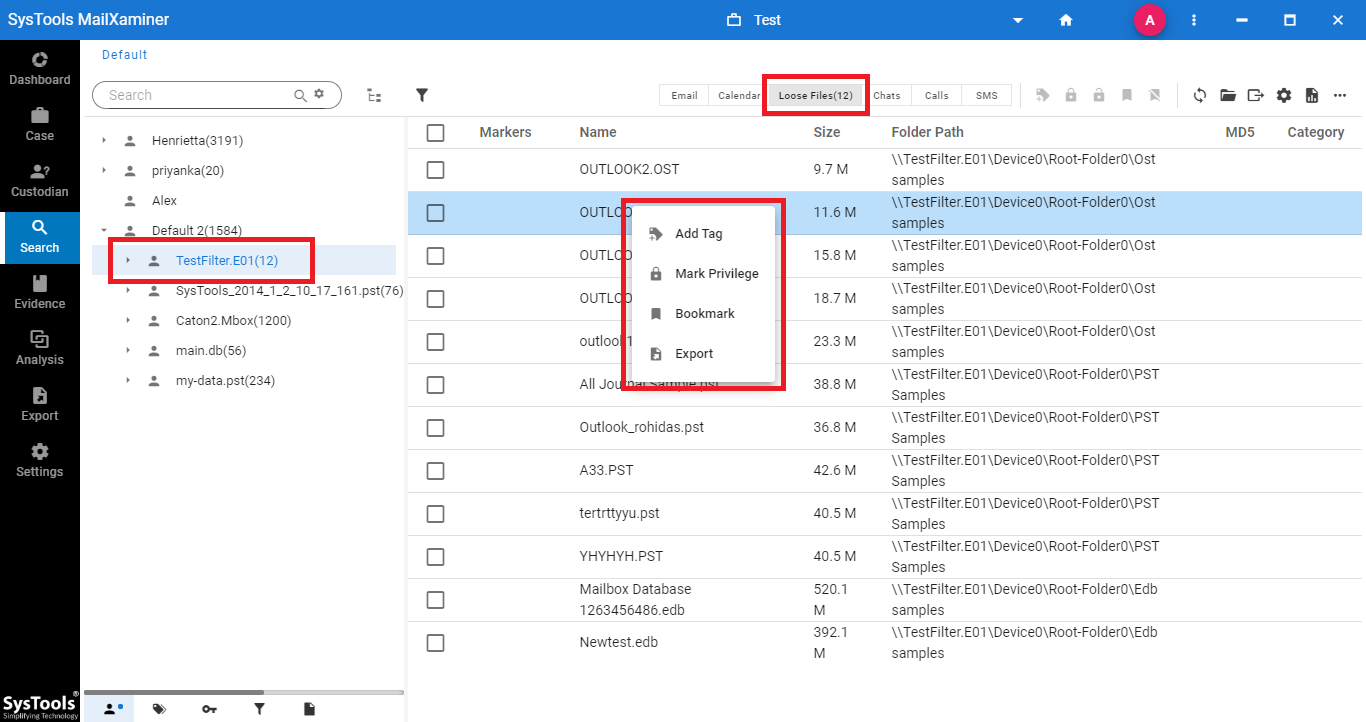The image size is (1366, 722).
Task: Choose Mark Privilege from the context menu
Action: pos(704,274)
